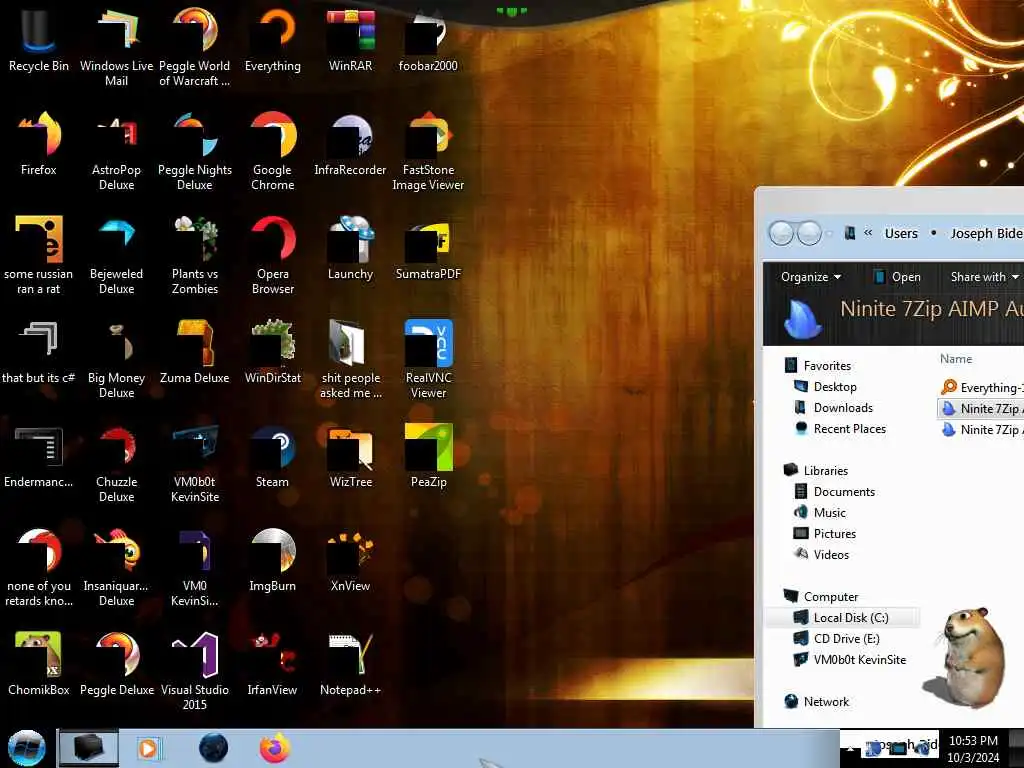Select the Visual Studio 2015 icon
This screenshot has width=1024, height=768.
point(195,671)
